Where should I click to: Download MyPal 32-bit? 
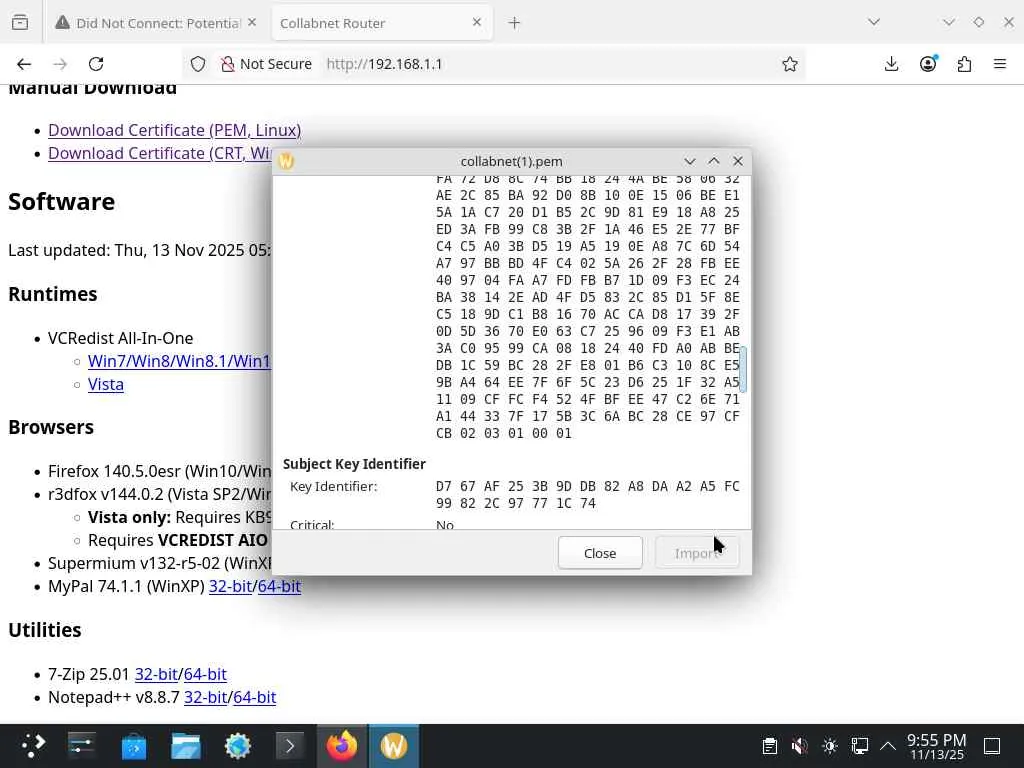click(x=230, y=586)
